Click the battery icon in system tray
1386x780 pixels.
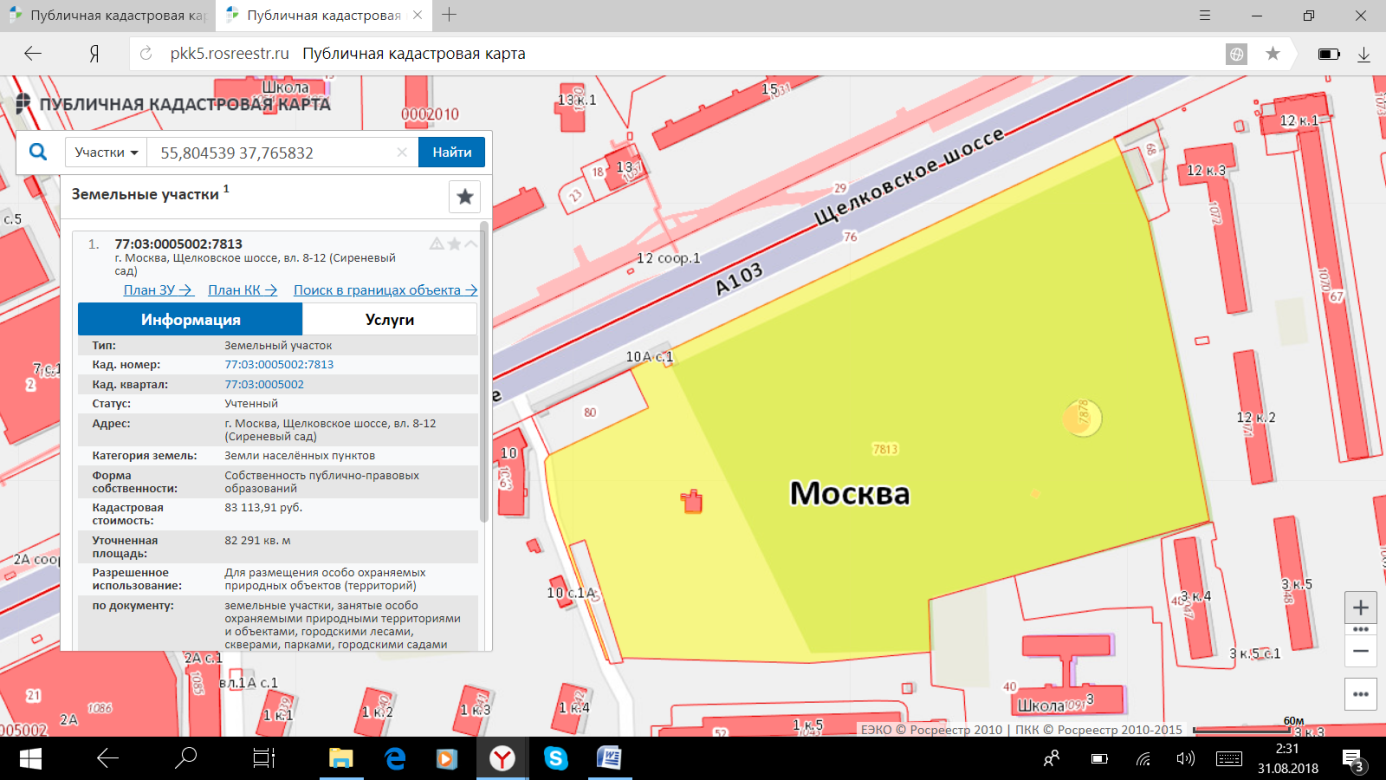[x=1100, y=759]
